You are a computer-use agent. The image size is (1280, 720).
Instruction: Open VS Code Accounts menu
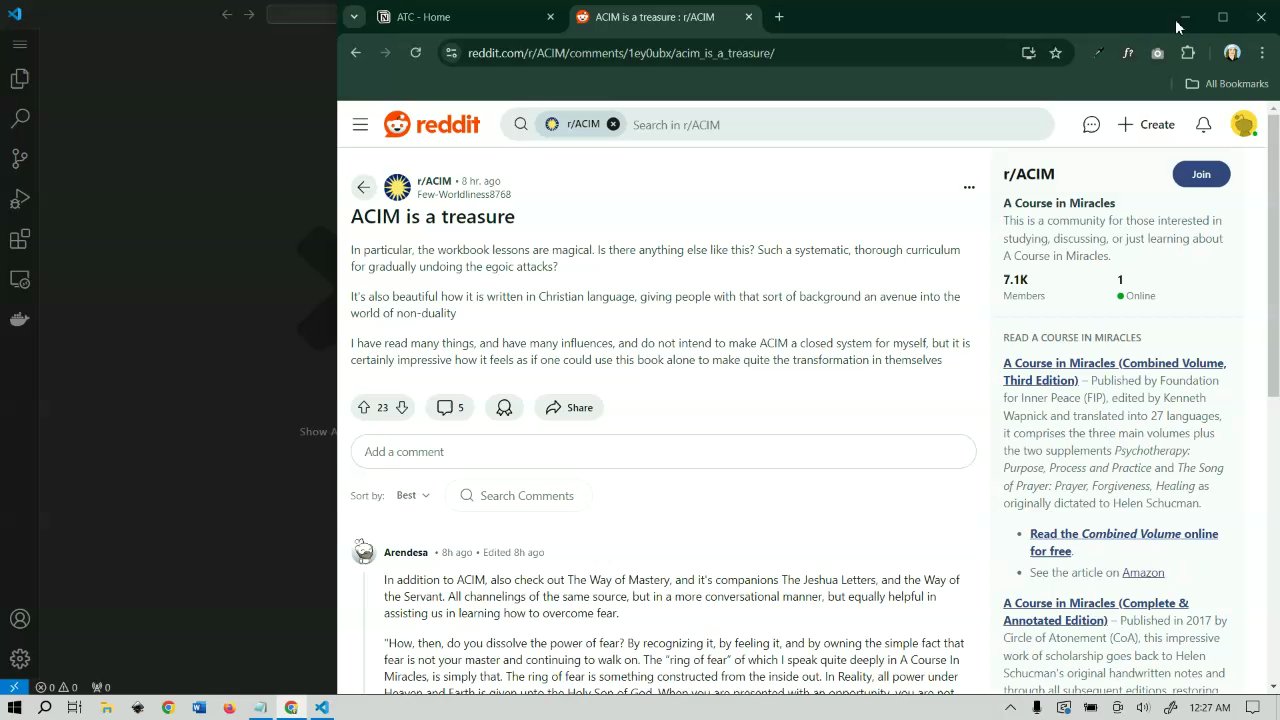tap(19, 619)
